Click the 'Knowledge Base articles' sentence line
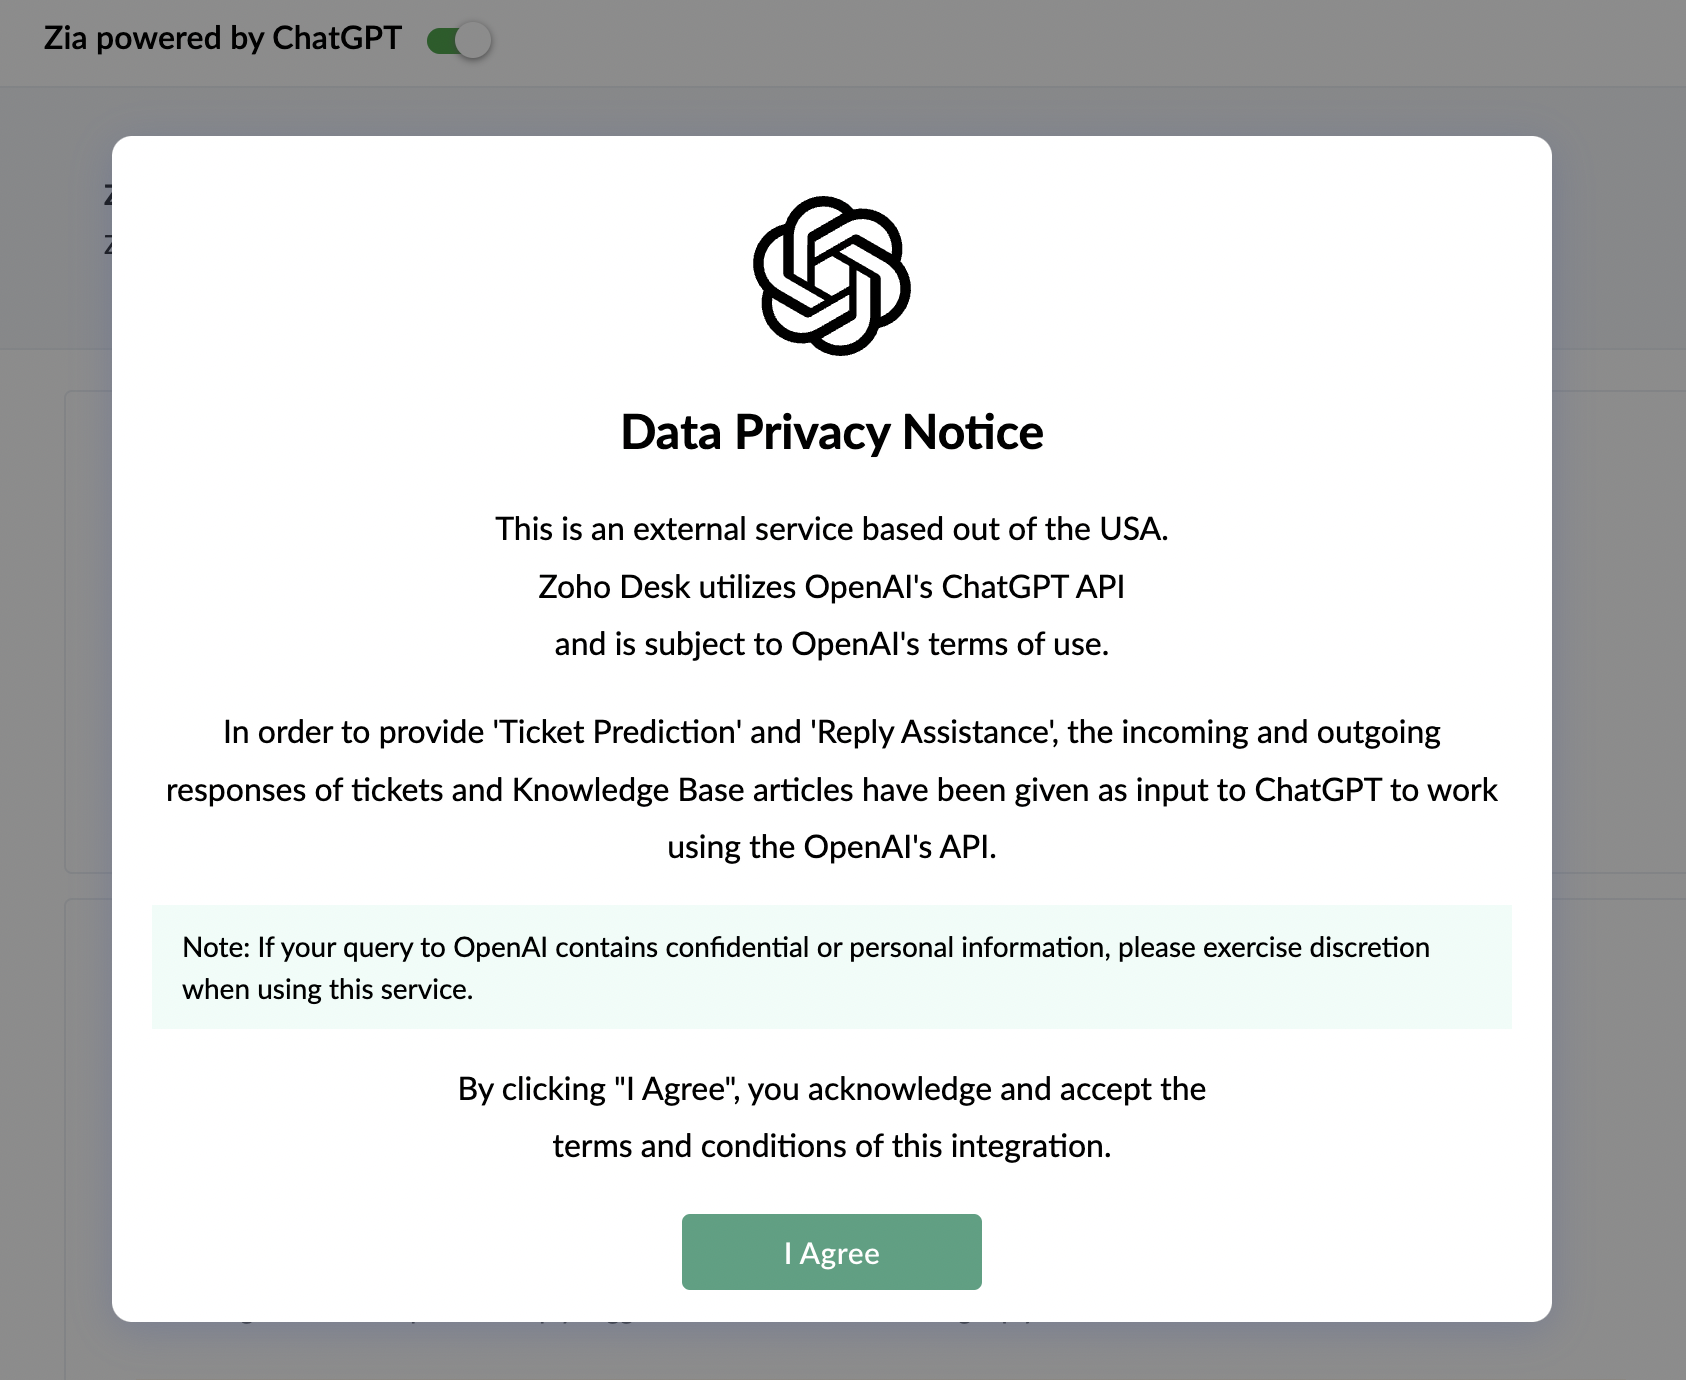 coord(831,790)
